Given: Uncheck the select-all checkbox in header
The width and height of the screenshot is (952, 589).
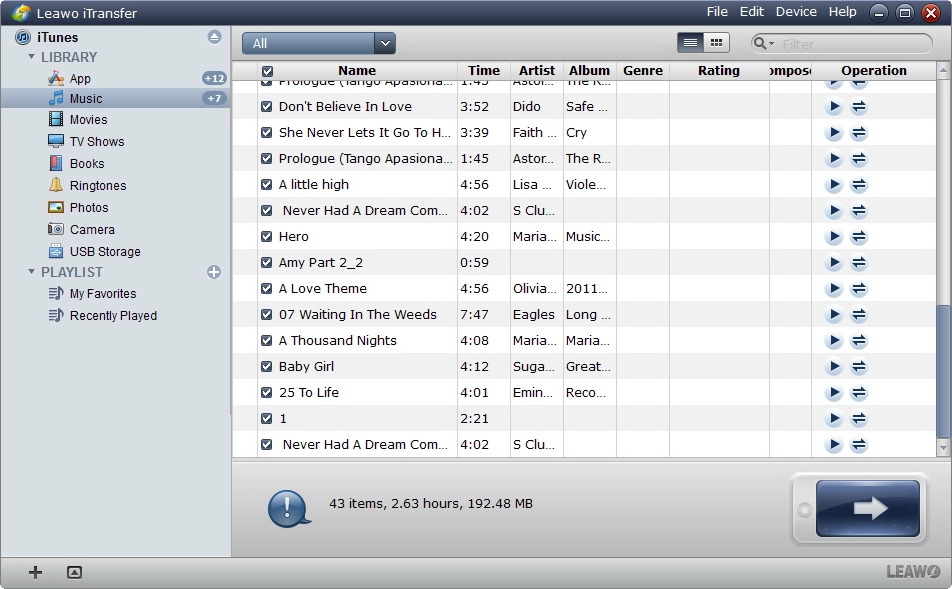Looking at the screenshot, I should click(266, 70).
